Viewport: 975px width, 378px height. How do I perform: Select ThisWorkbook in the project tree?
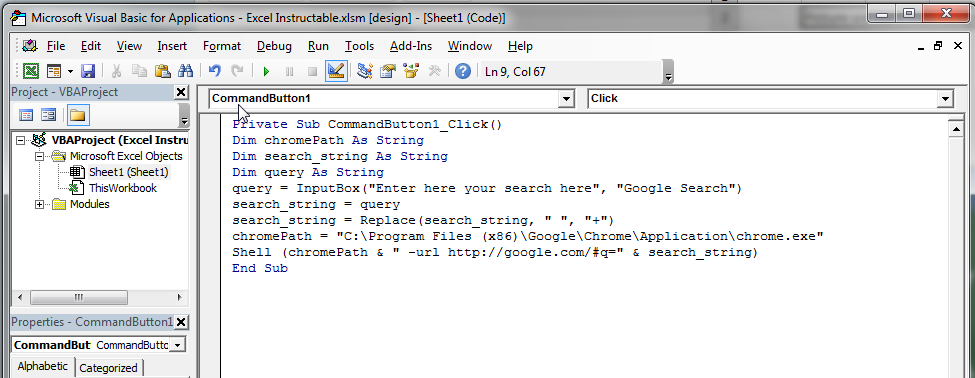pos(122,188)
